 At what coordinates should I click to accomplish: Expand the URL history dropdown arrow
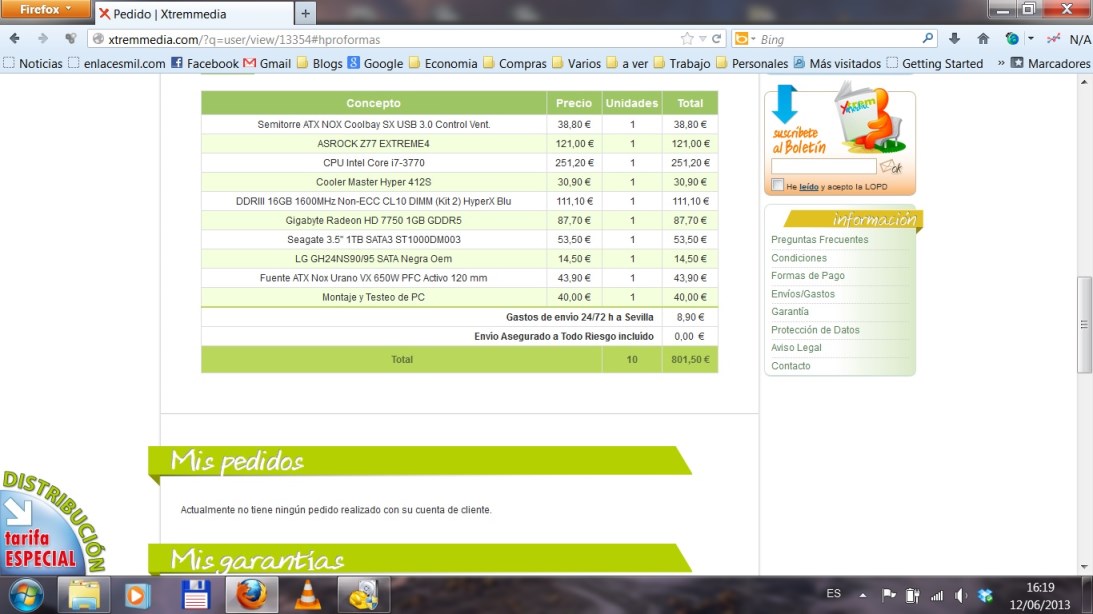coord(703,39)
